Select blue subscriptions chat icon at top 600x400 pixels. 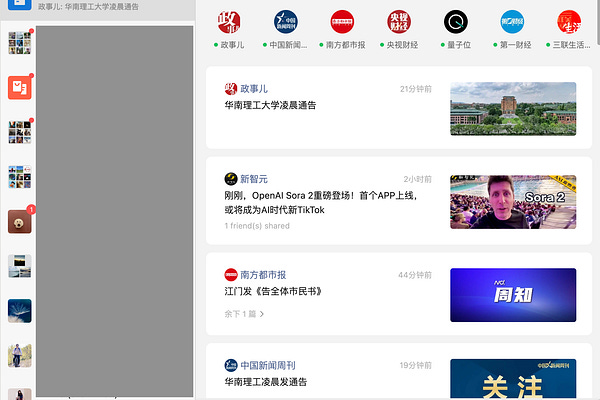20,5
